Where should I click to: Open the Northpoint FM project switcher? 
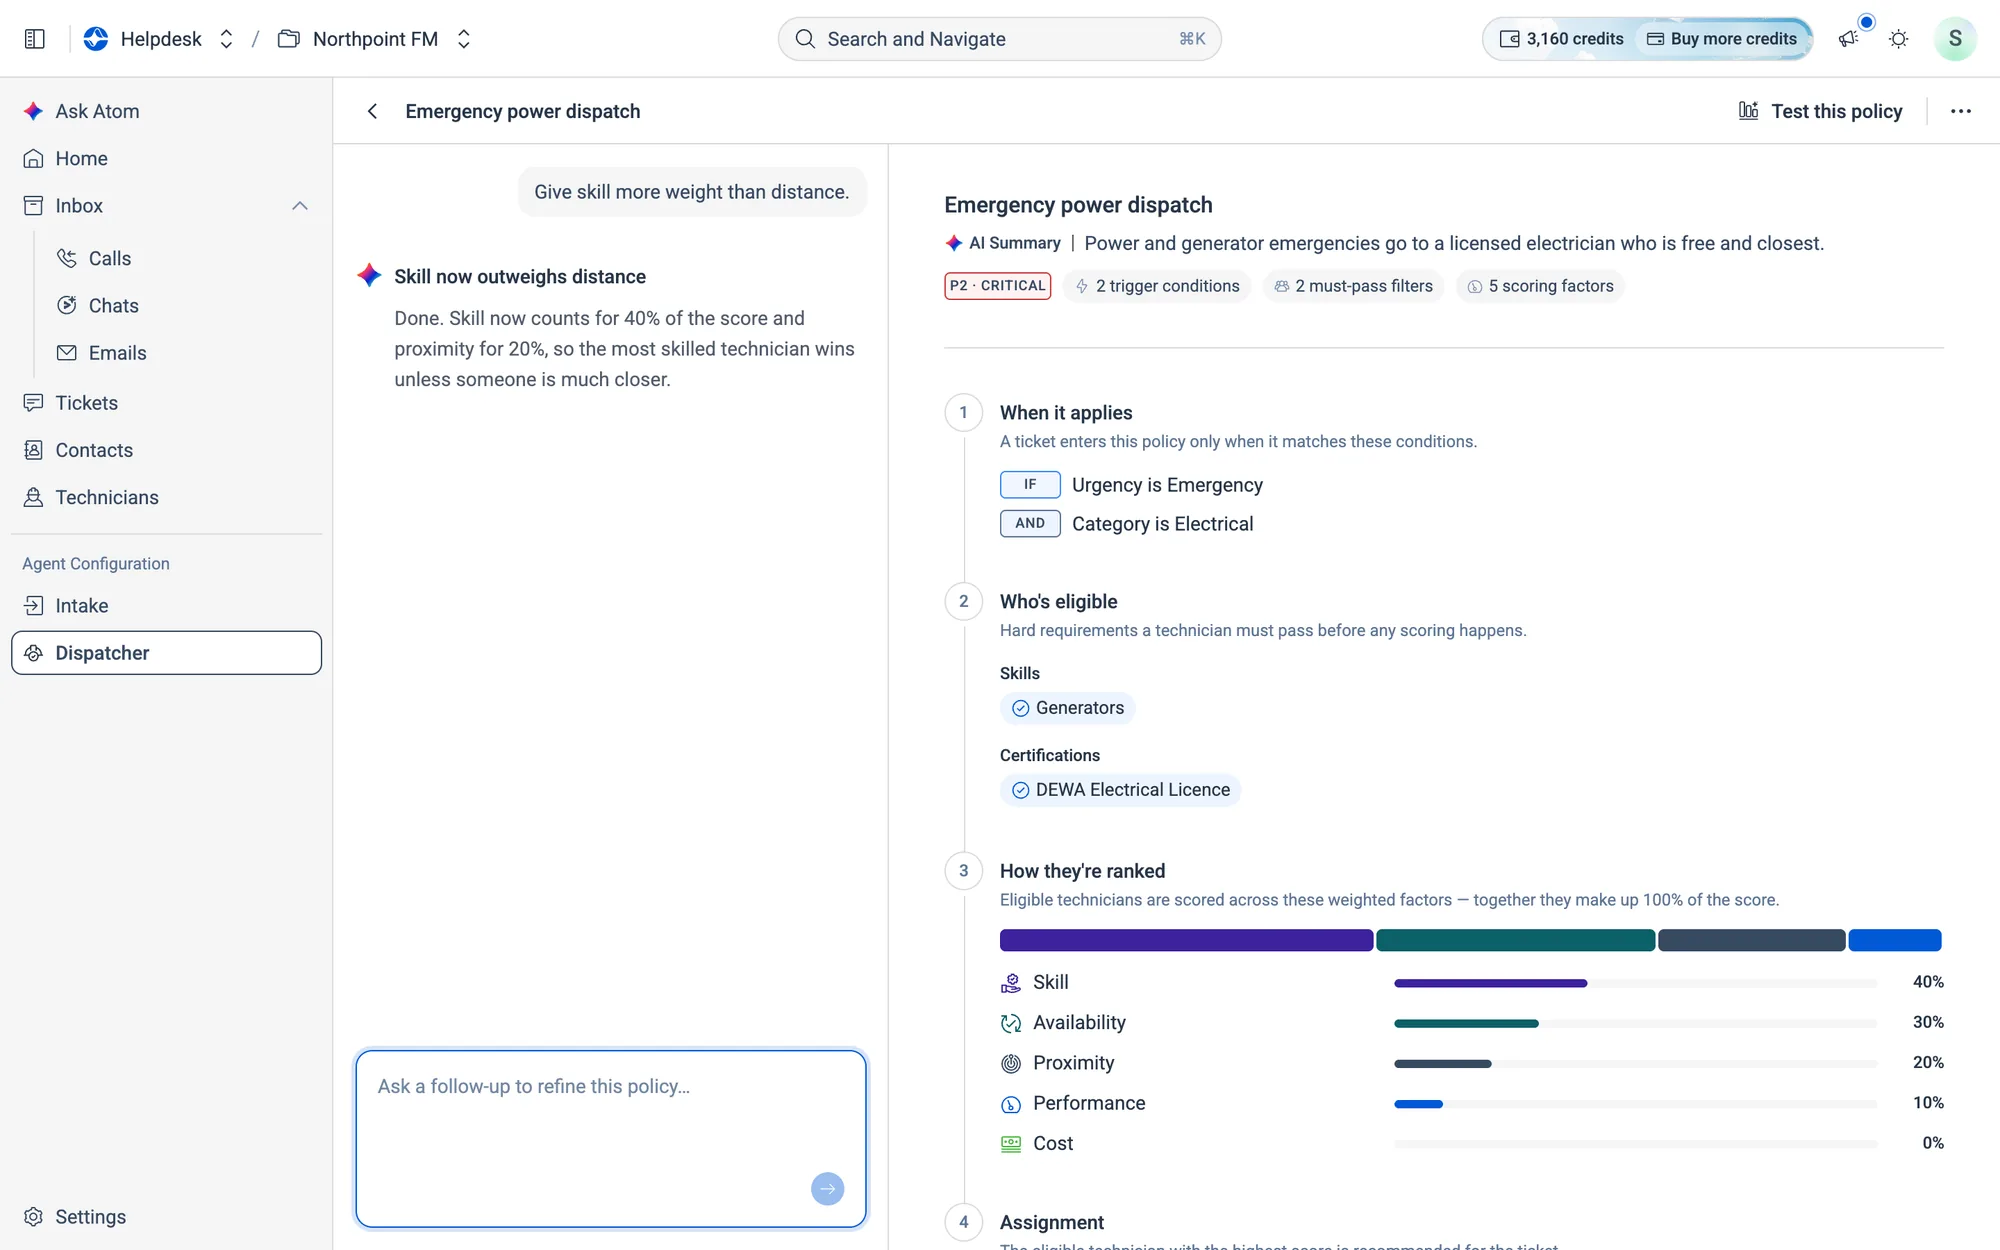point(463,39)
